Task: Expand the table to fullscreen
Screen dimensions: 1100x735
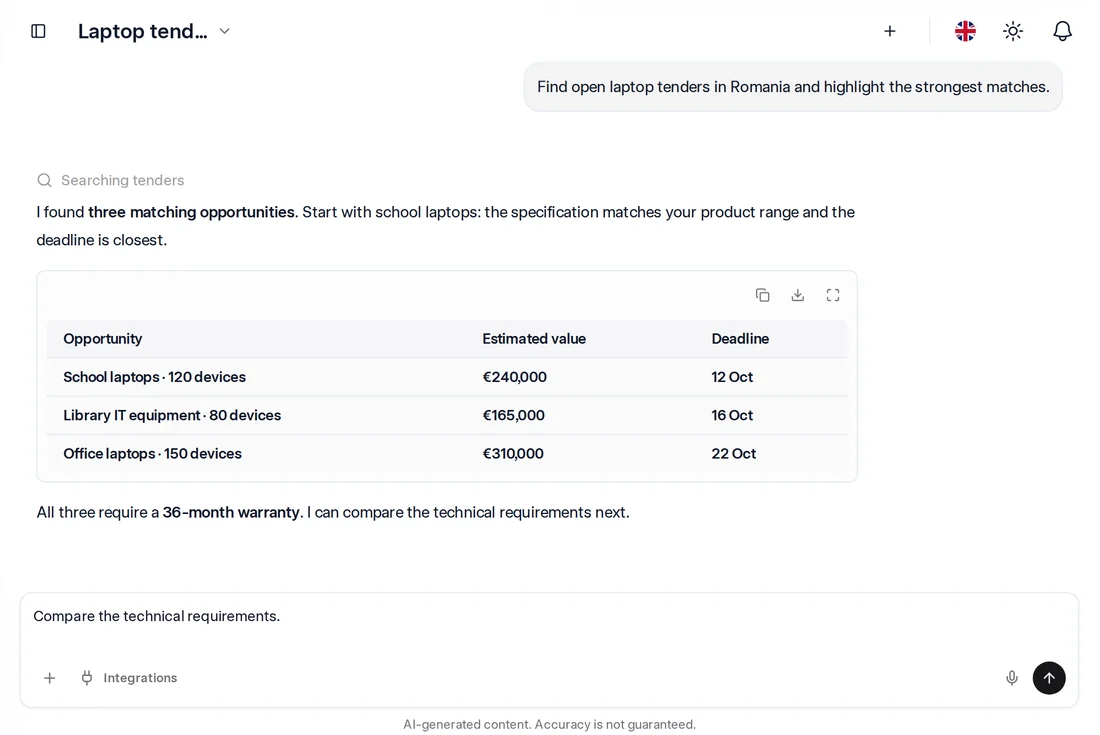Action: pyautogui.click(x=833, y=295)
